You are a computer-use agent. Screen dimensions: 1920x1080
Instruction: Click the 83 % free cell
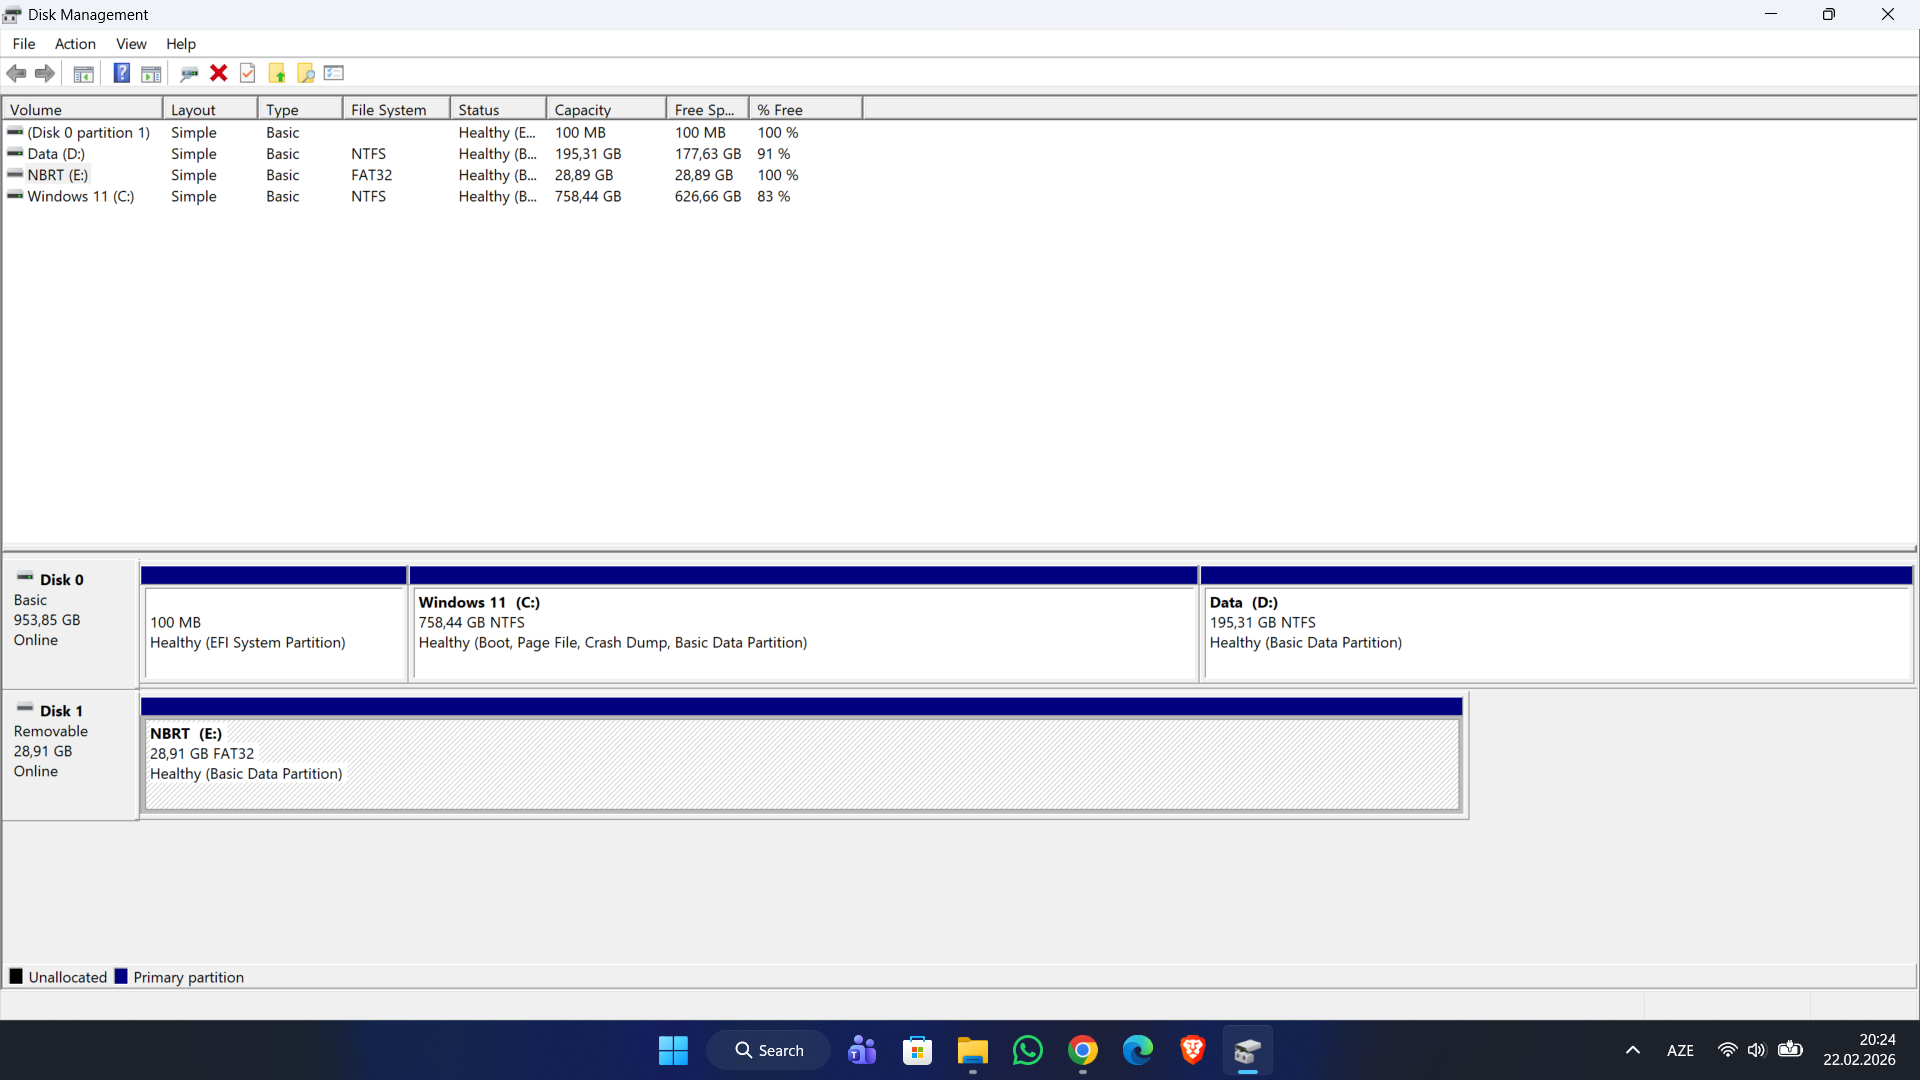tap(774, 197)
